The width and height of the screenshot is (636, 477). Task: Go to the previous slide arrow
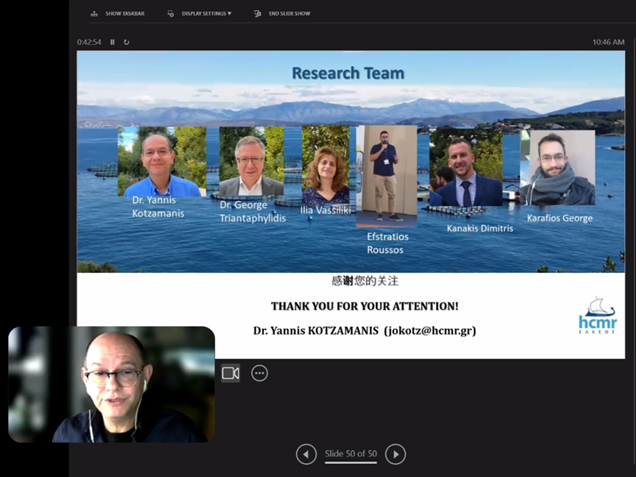(306, 454)
